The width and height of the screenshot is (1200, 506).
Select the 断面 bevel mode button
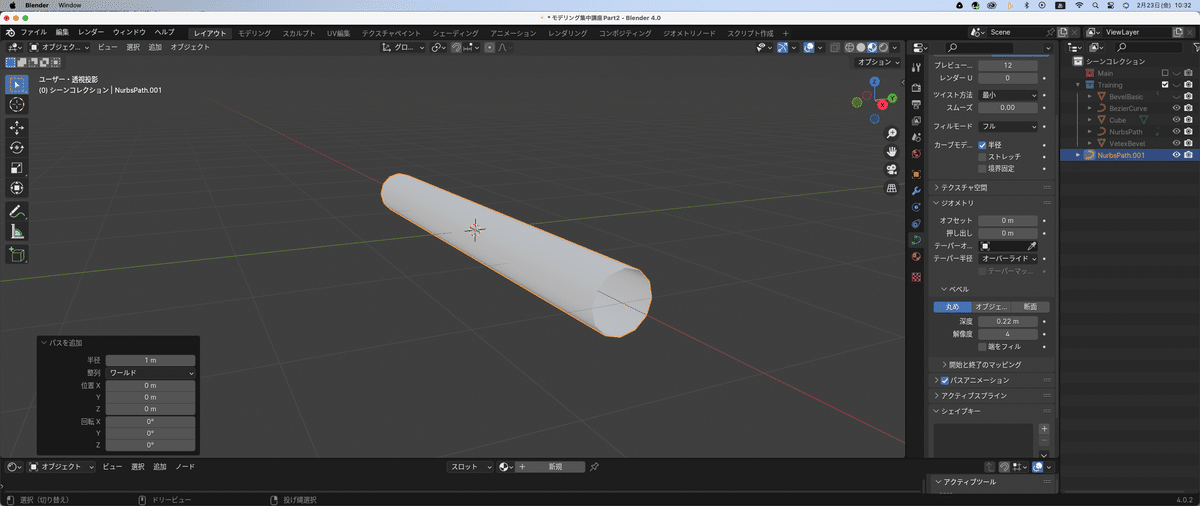tap(1029, 307)
